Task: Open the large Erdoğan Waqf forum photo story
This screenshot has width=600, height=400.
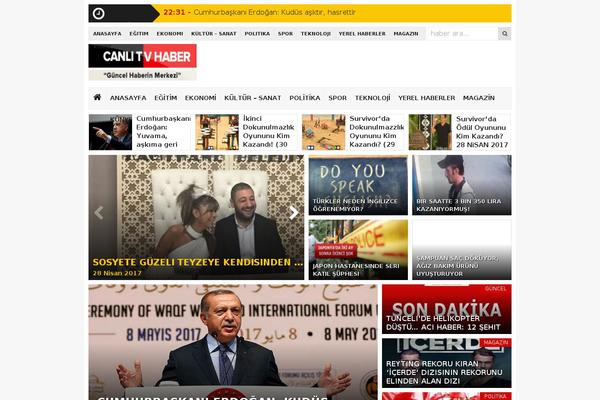Action: 233,342
